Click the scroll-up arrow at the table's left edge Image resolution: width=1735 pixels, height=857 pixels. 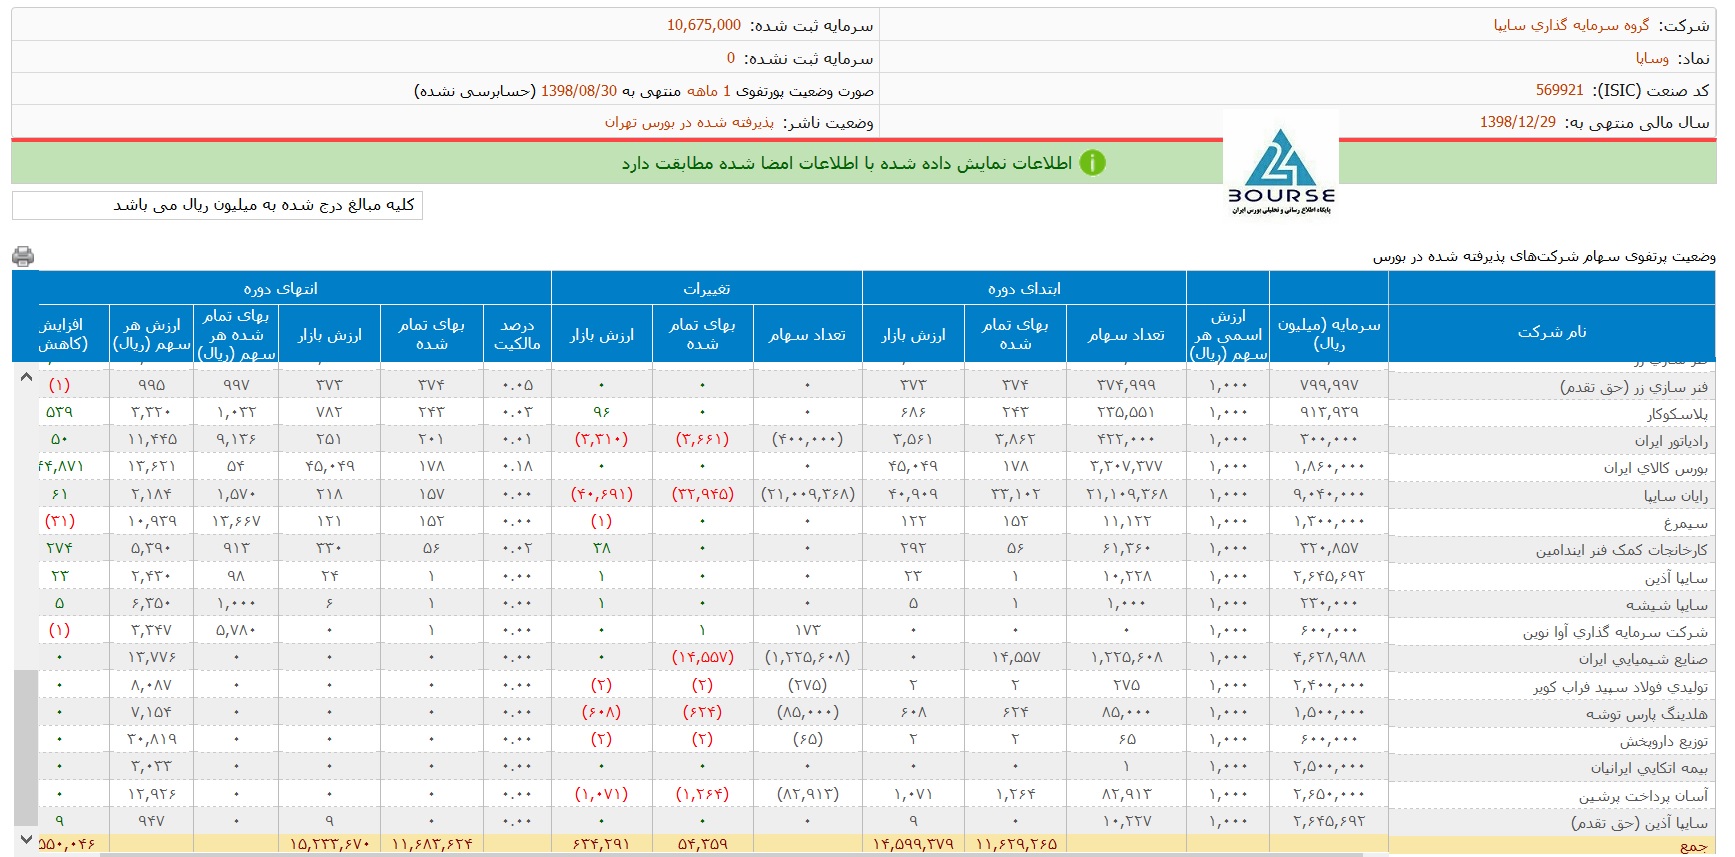click(x=26, y=377)
